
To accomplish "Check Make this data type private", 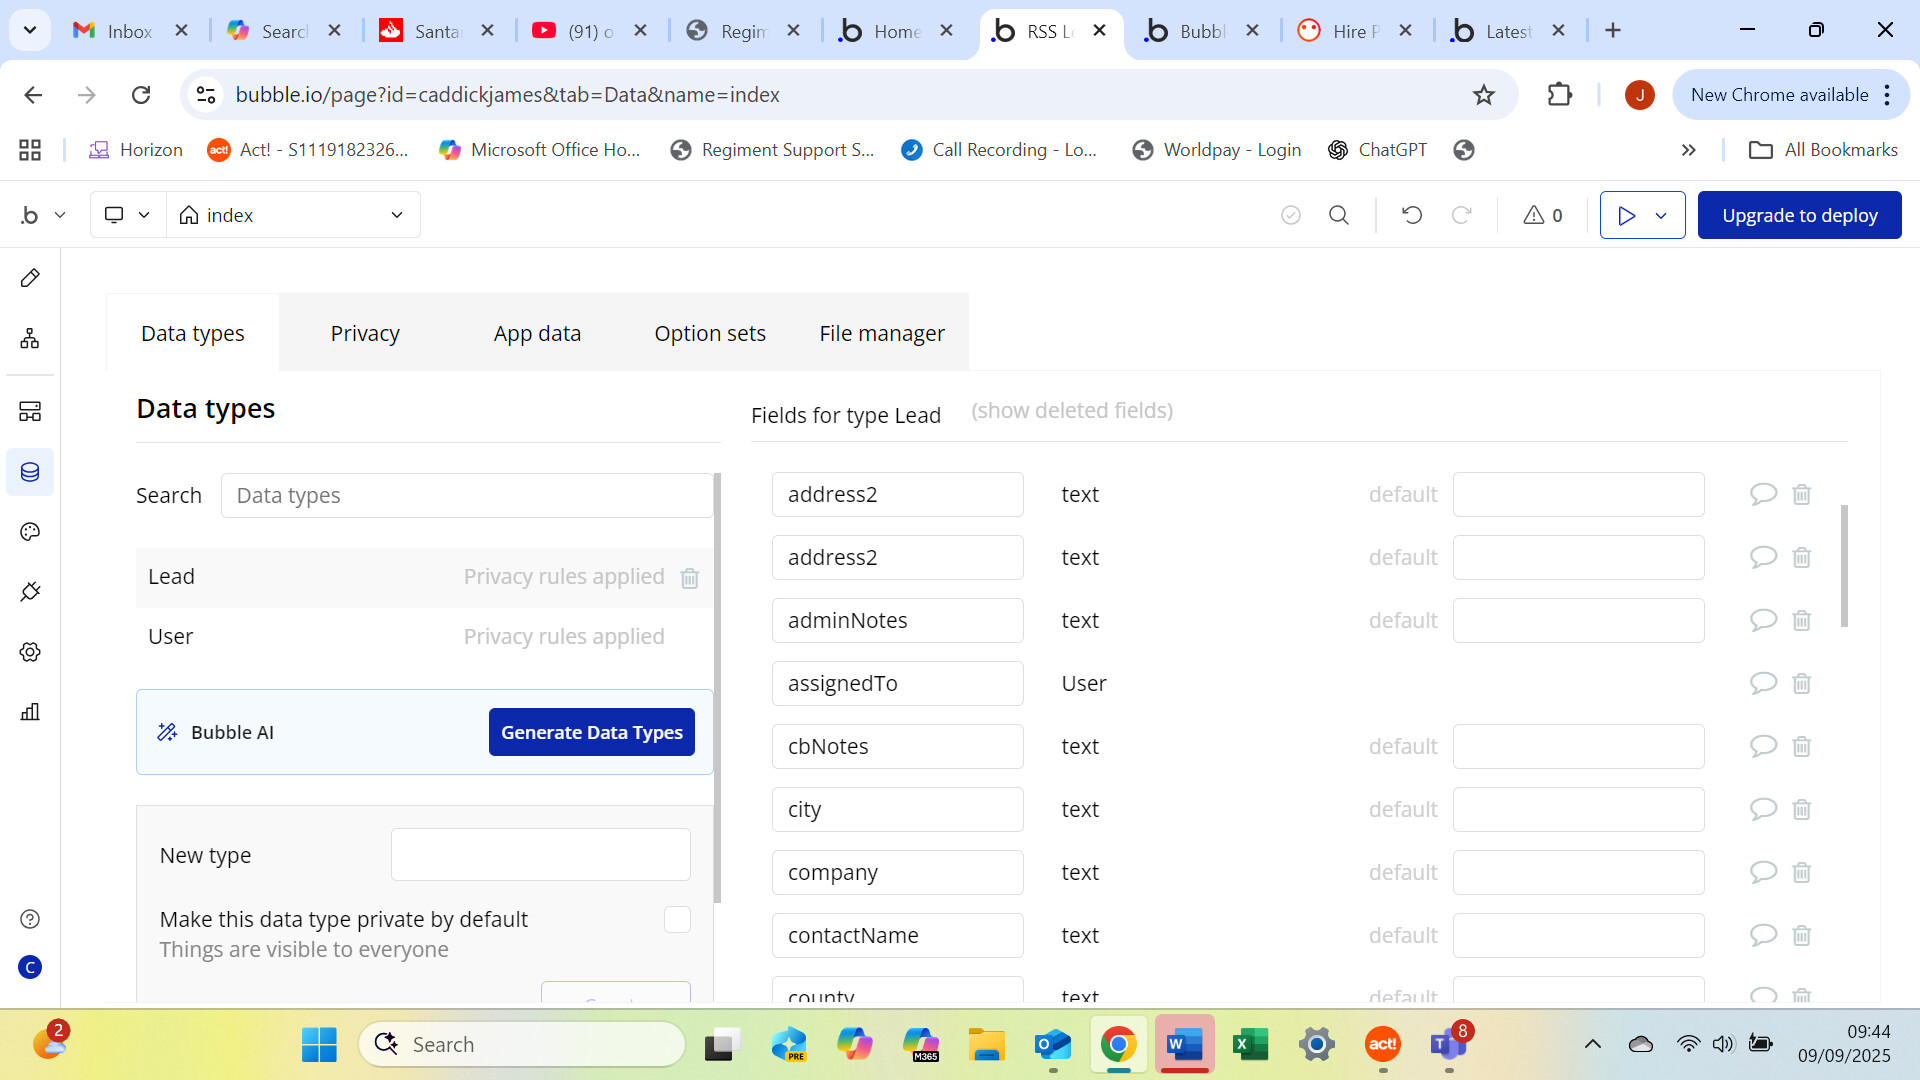I will point(677,919).
